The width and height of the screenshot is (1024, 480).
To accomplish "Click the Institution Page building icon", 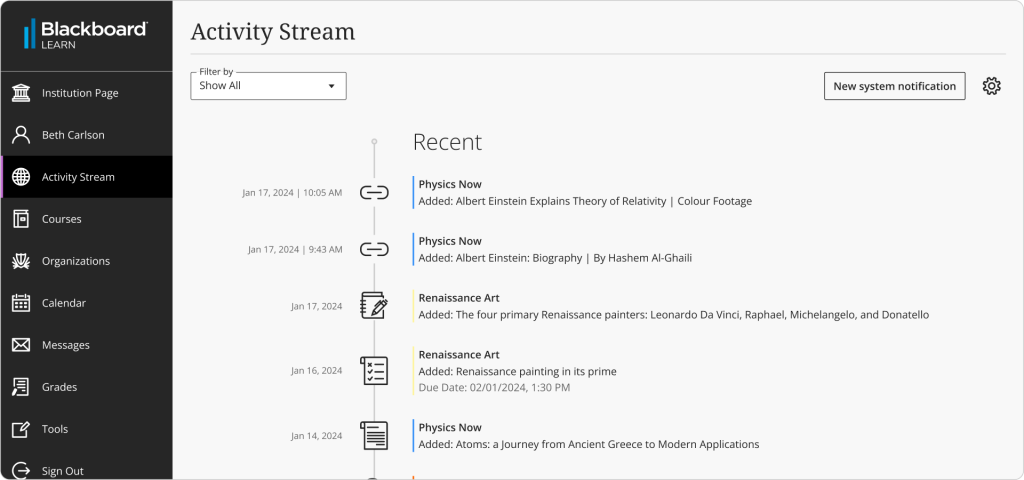I will pyautogui.click(x=20, y=93).
